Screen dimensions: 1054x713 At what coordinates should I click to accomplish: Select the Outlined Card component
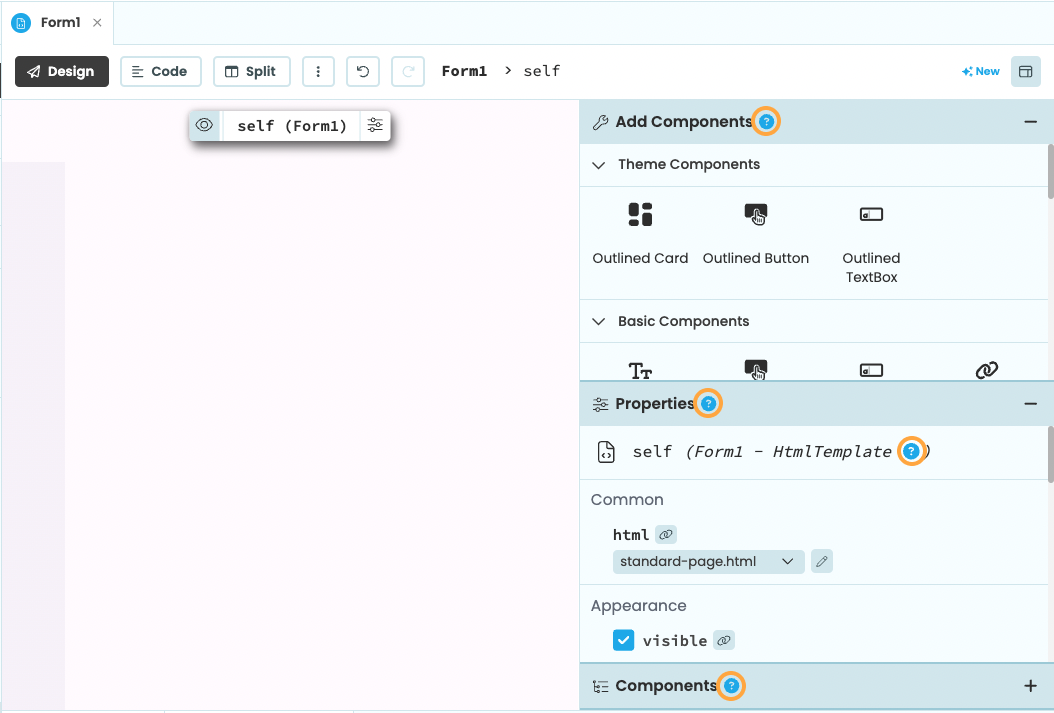click(640, 214)
